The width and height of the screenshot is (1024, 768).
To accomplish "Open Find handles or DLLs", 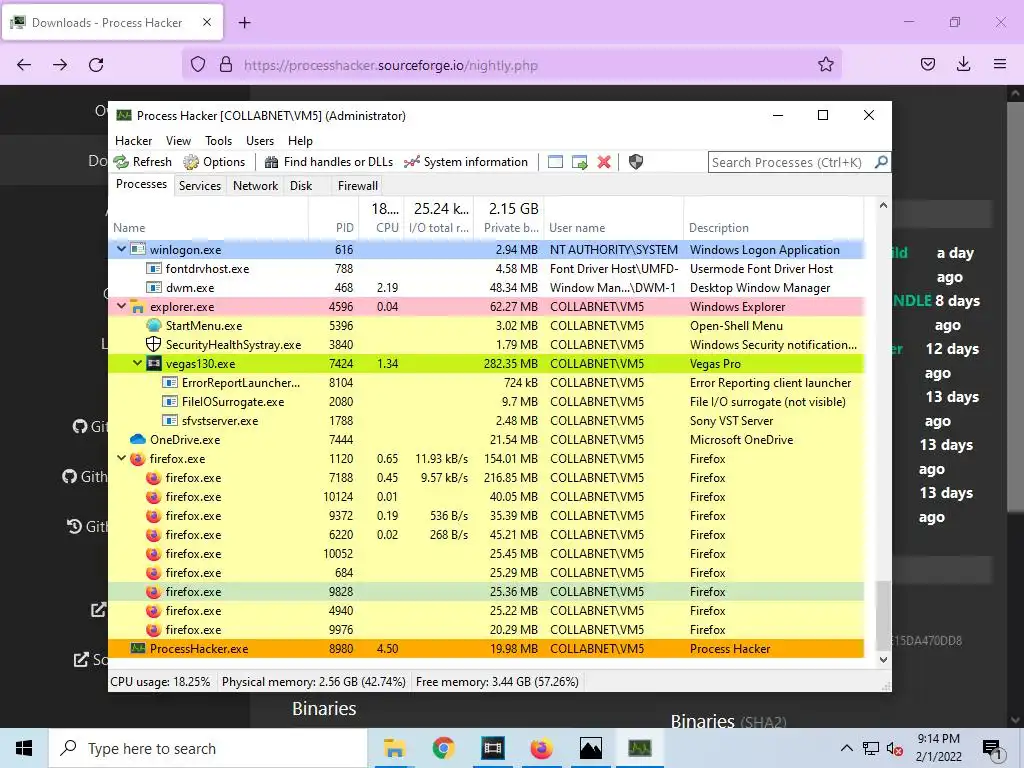I will coord(328,162).
